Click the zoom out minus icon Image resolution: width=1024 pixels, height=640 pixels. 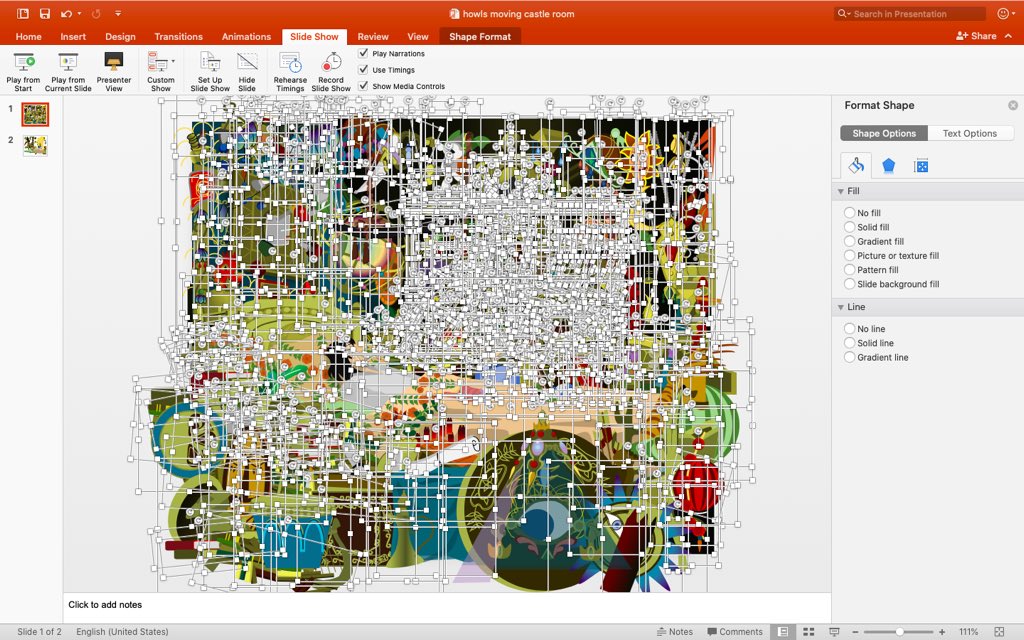855,632
